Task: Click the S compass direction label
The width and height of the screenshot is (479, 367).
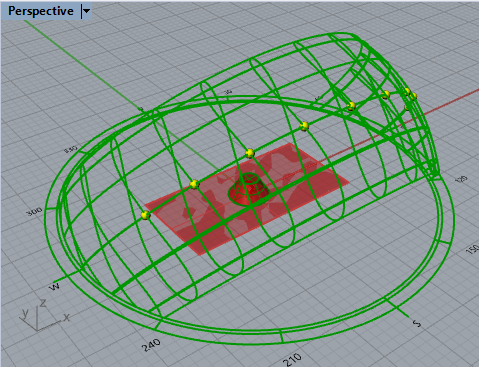Action: pos(417,323)
